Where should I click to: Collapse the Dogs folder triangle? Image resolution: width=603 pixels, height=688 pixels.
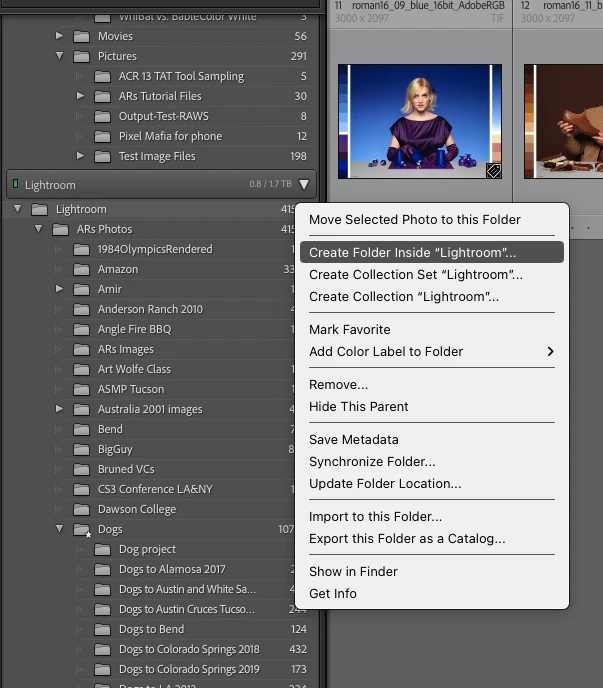pos(59,529)
